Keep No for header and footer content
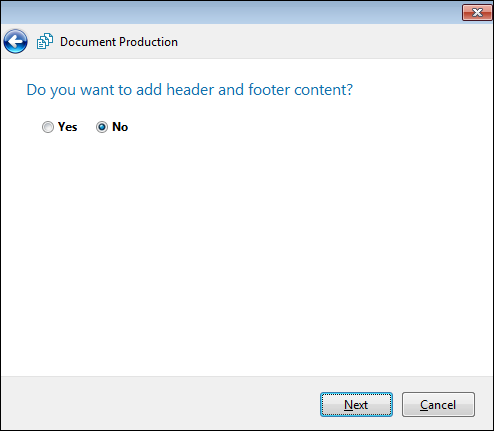Image resolution: width=494 pixels, height=431 pixels. pyautogui.click(x=102, y=127)
